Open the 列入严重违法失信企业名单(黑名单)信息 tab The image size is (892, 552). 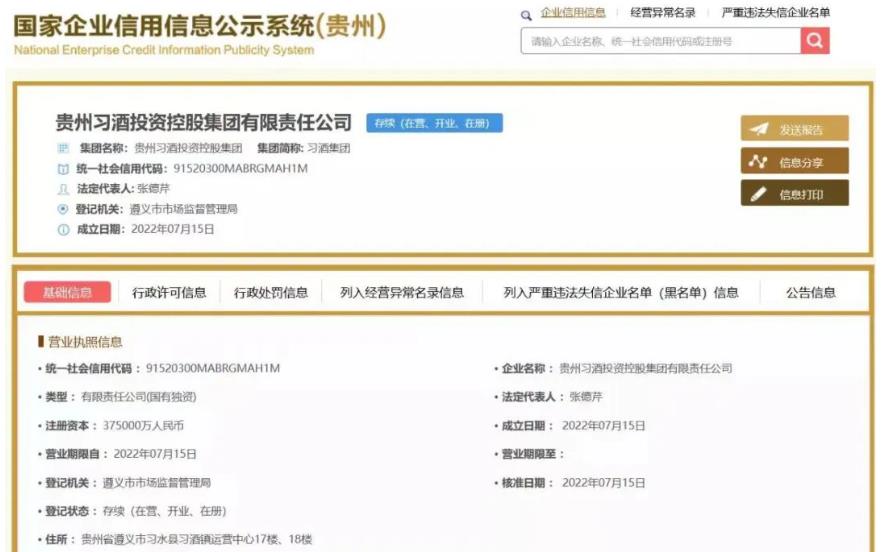pyautogui.click(x=620, y=293)
